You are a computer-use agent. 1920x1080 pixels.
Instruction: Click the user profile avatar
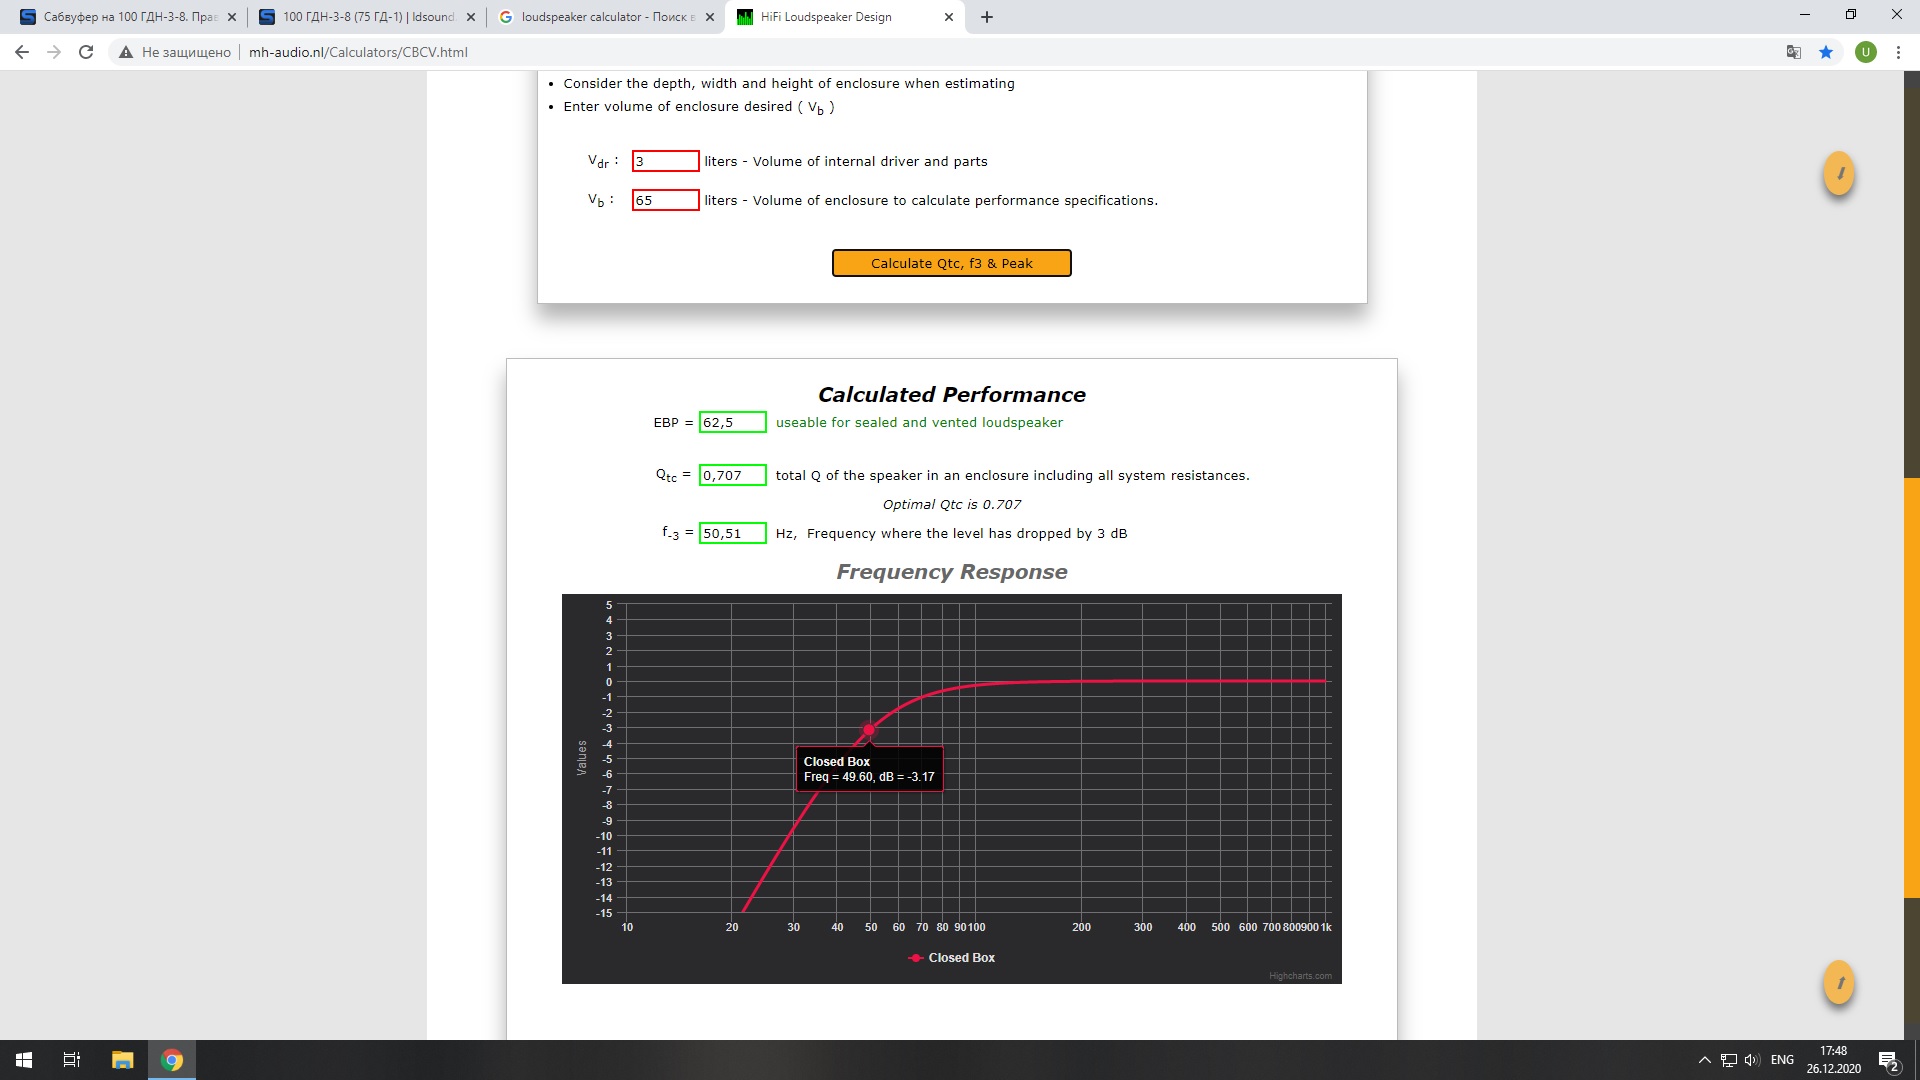tap(1865, 52)
